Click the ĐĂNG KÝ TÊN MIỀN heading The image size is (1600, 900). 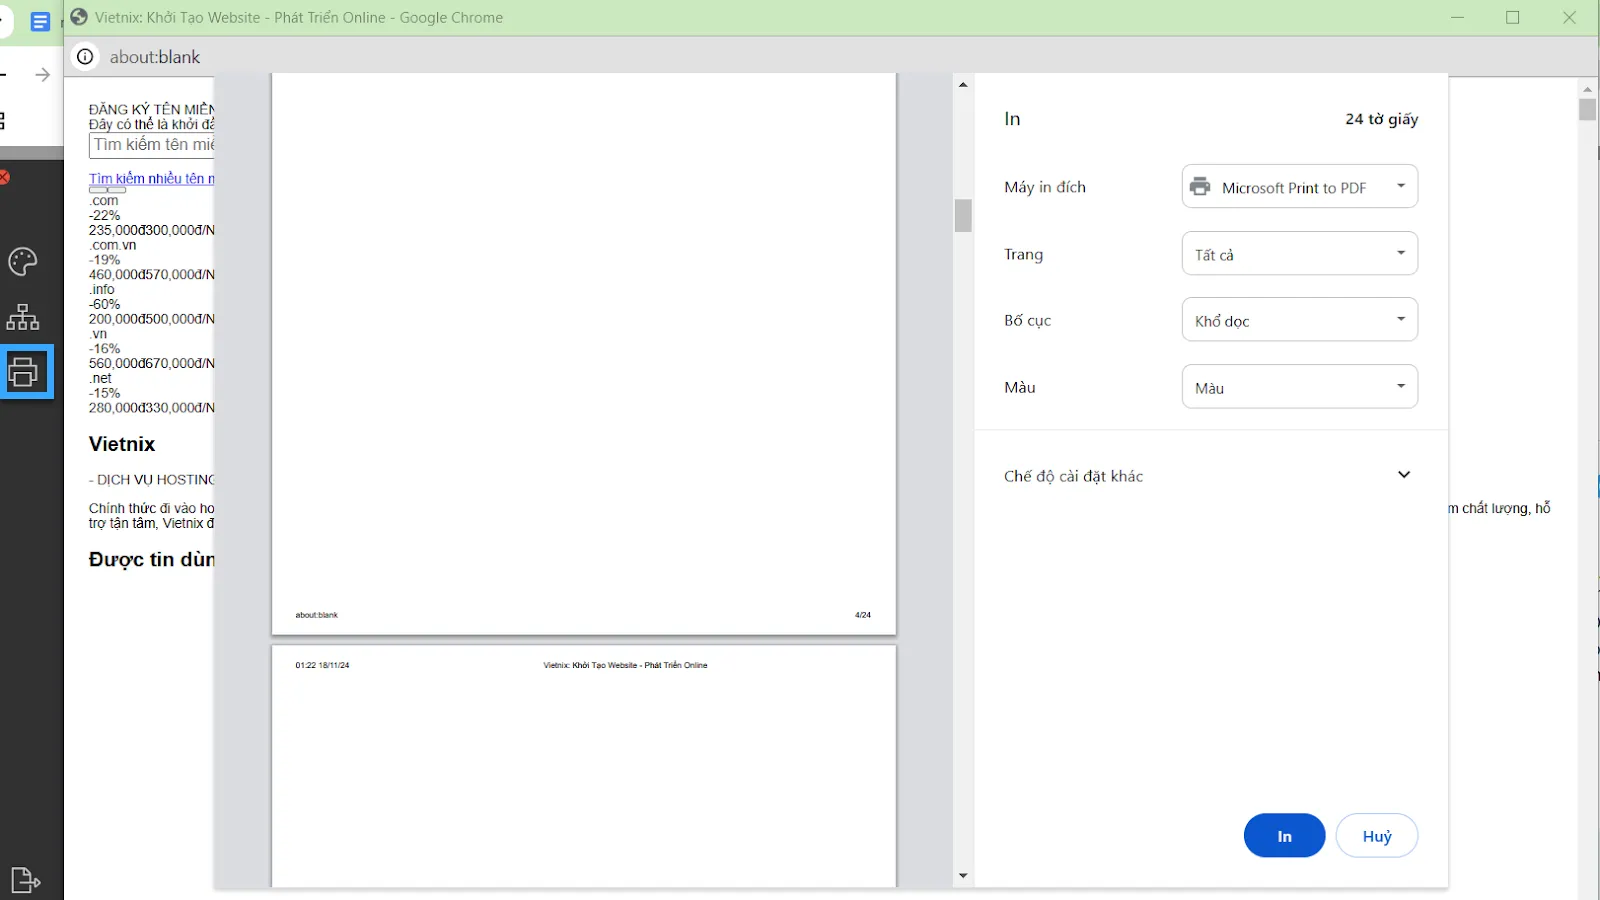pyautogui.click(x=152, y=109)
